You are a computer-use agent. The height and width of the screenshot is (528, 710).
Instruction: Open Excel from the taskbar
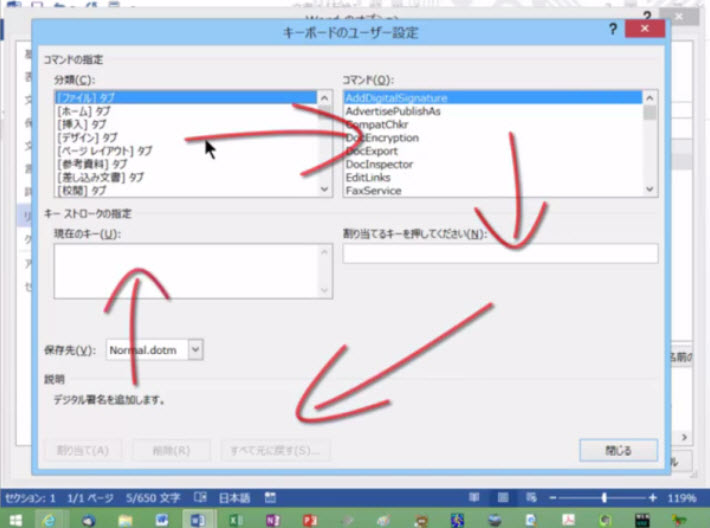tap(236, 519)
